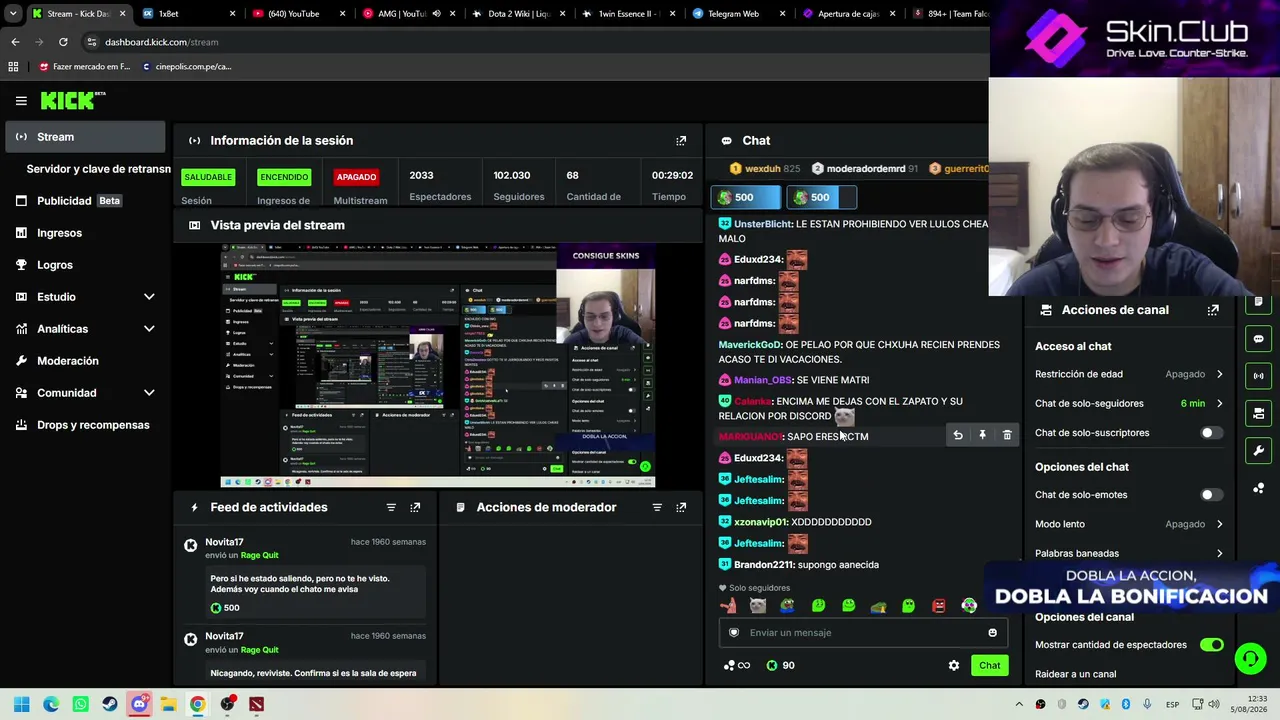Delete the MARIGUANO1 chat message

click(x=1007, y=435)
